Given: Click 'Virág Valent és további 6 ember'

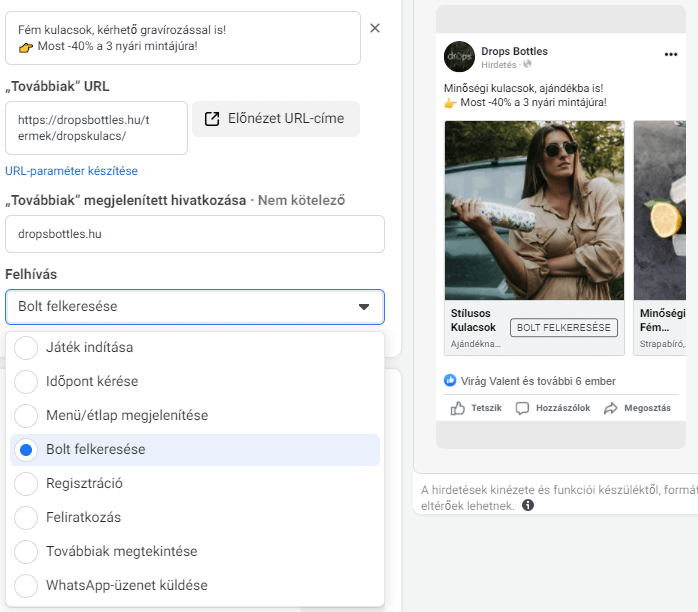Looking at the screenshot, I should (538, 381).
